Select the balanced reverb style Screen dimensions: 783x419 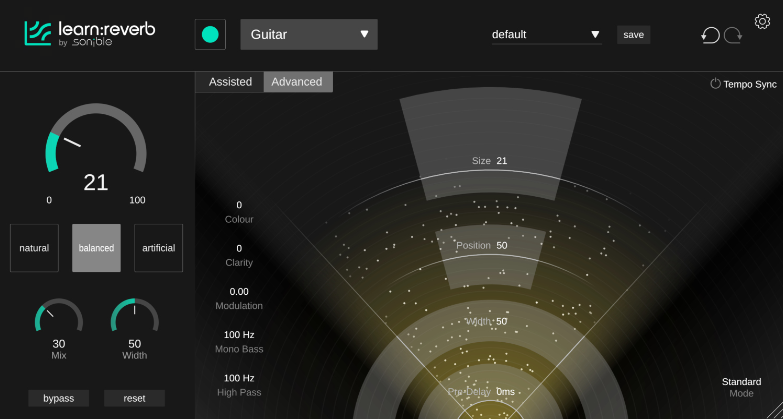96,248
